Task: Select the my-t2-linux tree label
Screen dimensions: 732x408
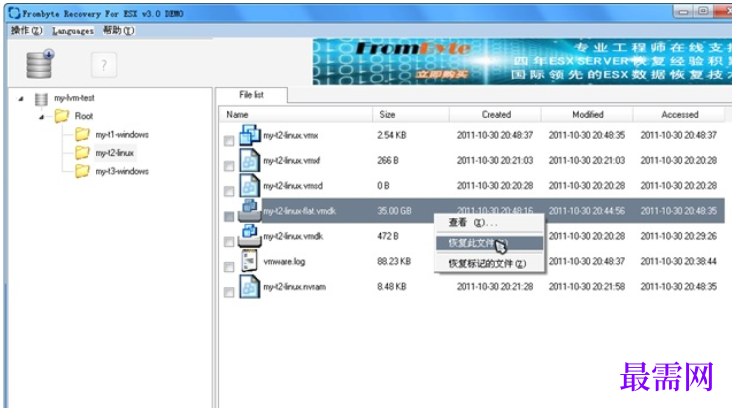Action: [114, 153]
